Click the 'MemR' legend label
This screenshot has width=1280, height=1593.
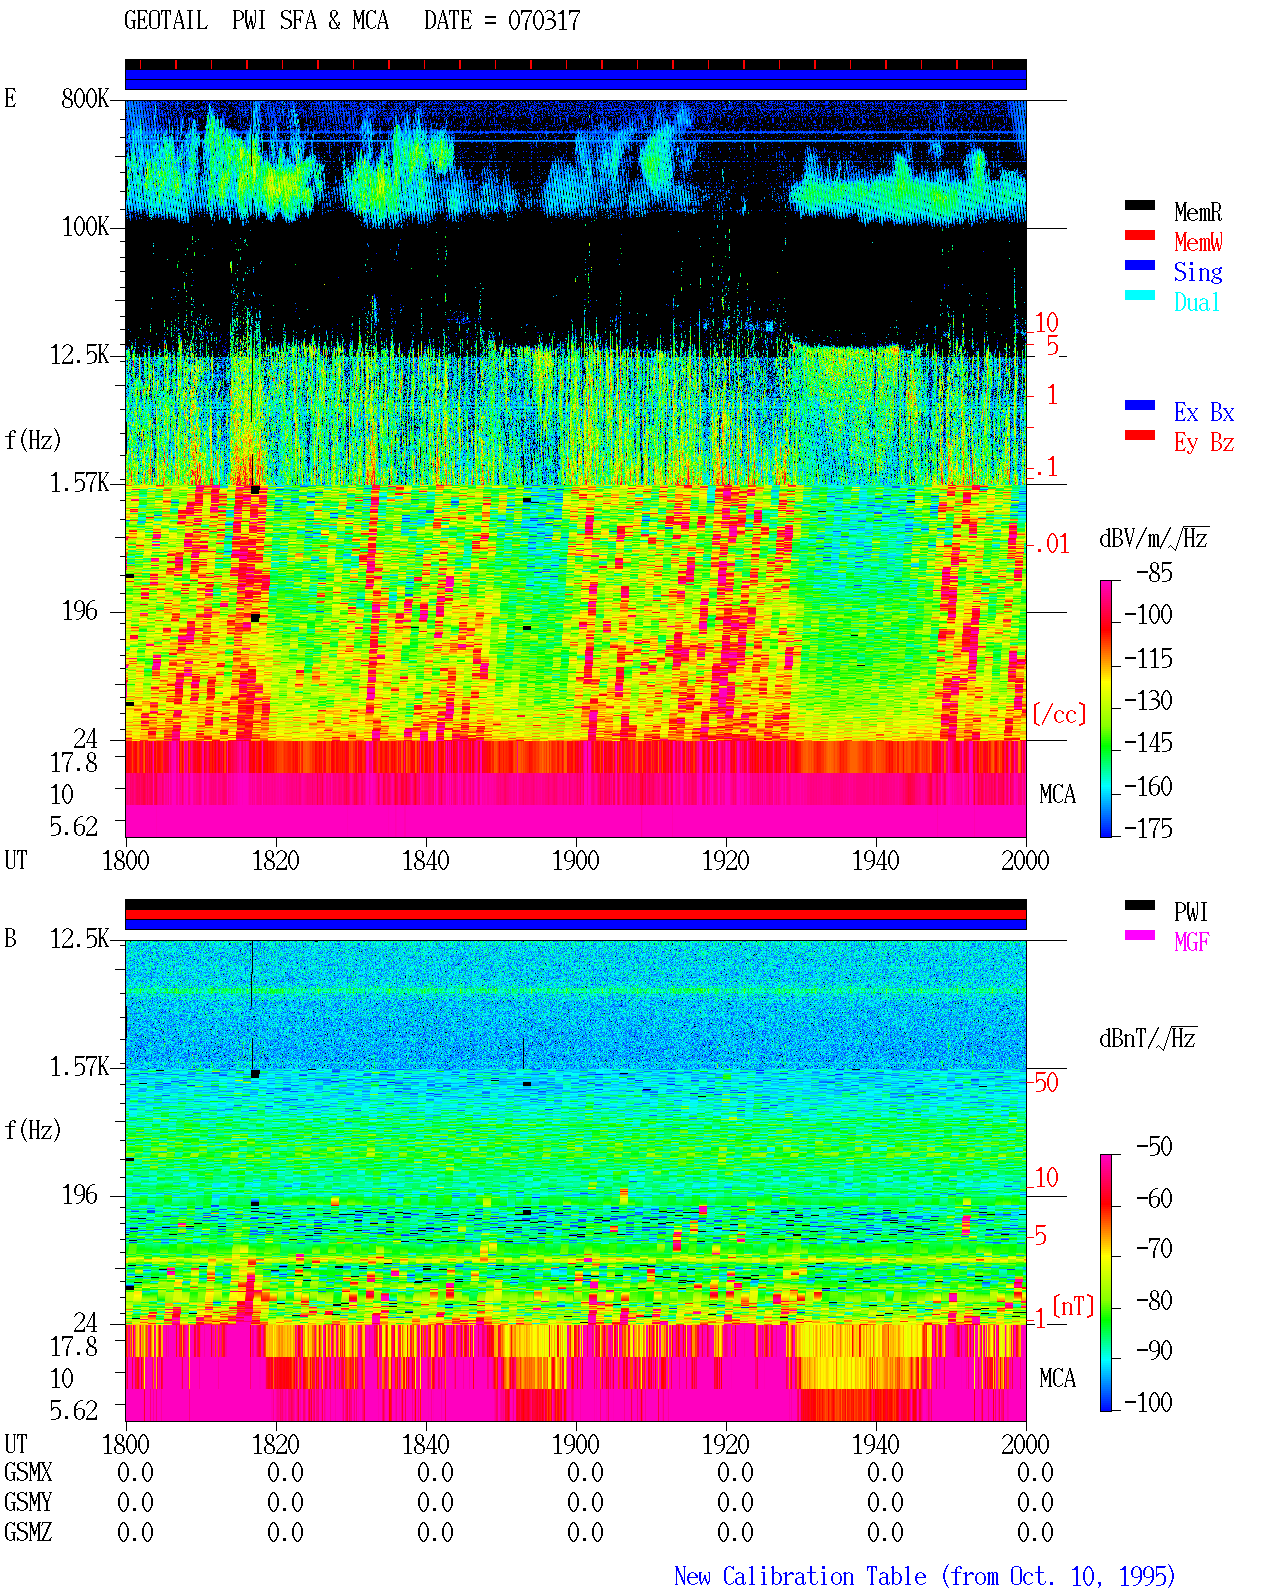pos(1198,212)
